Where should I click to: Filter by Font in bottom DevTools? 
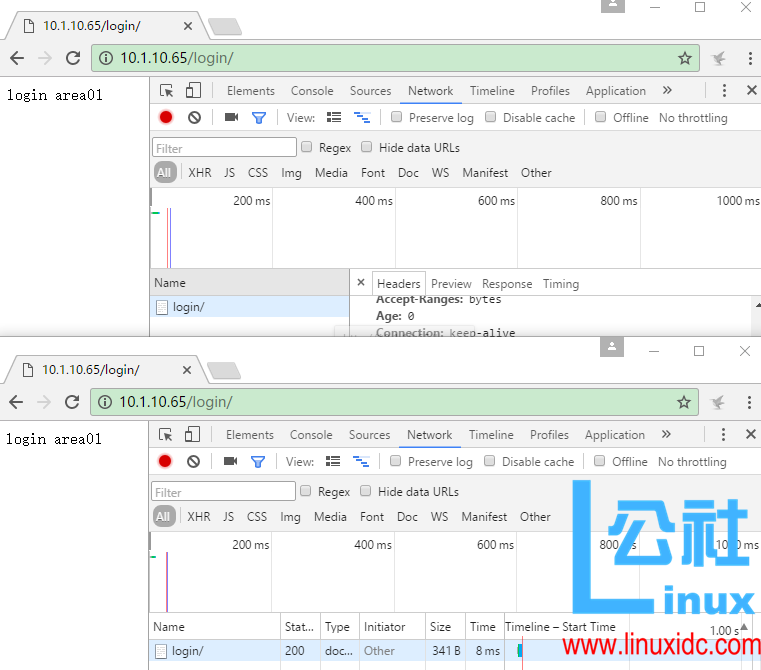coord(372,517)
